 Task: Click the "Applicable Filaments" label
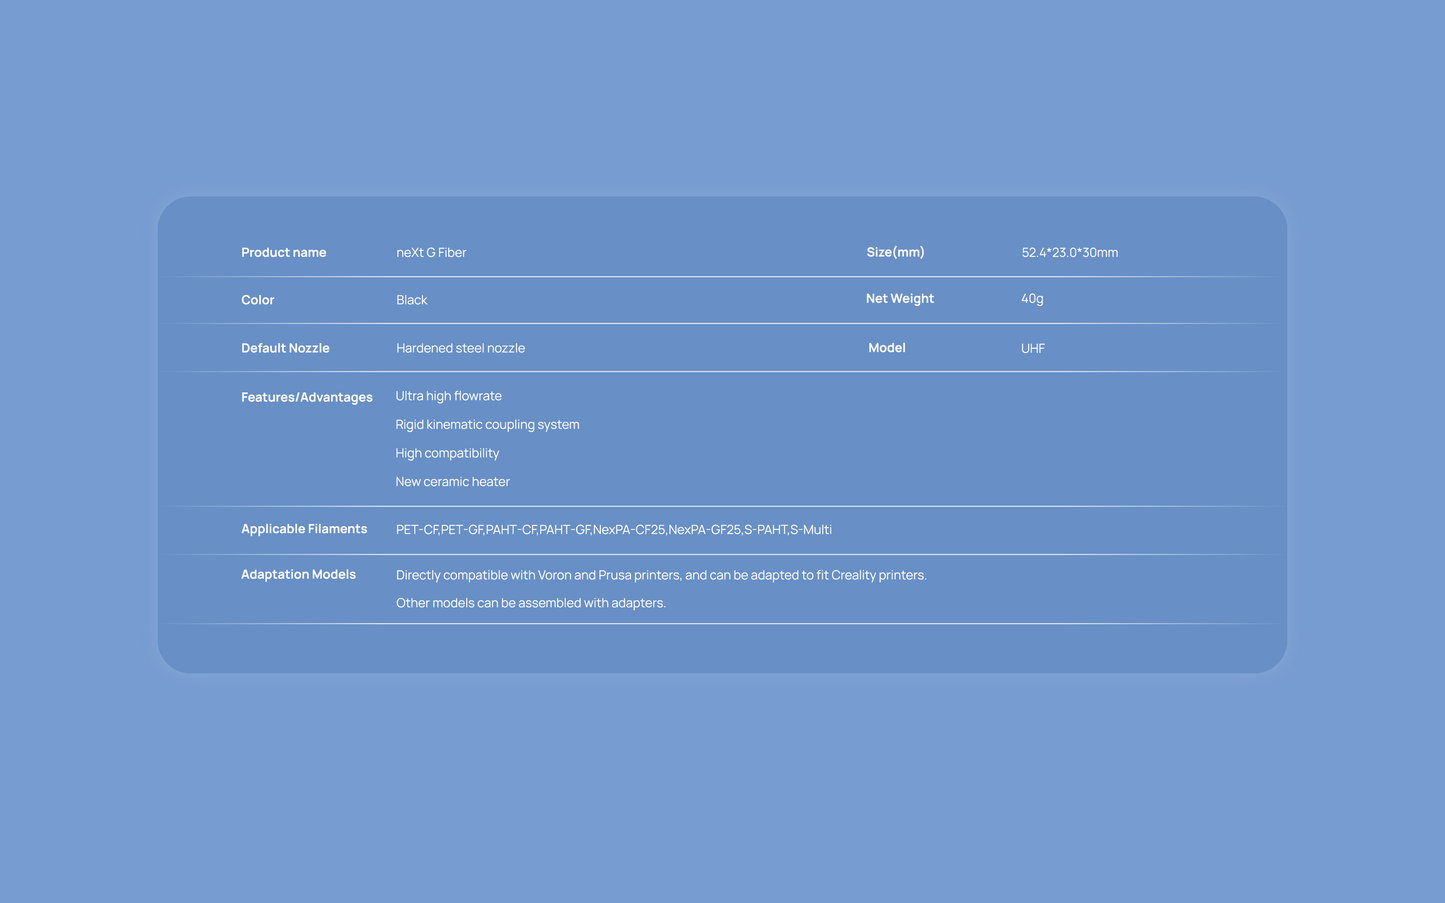click(304, 529)
